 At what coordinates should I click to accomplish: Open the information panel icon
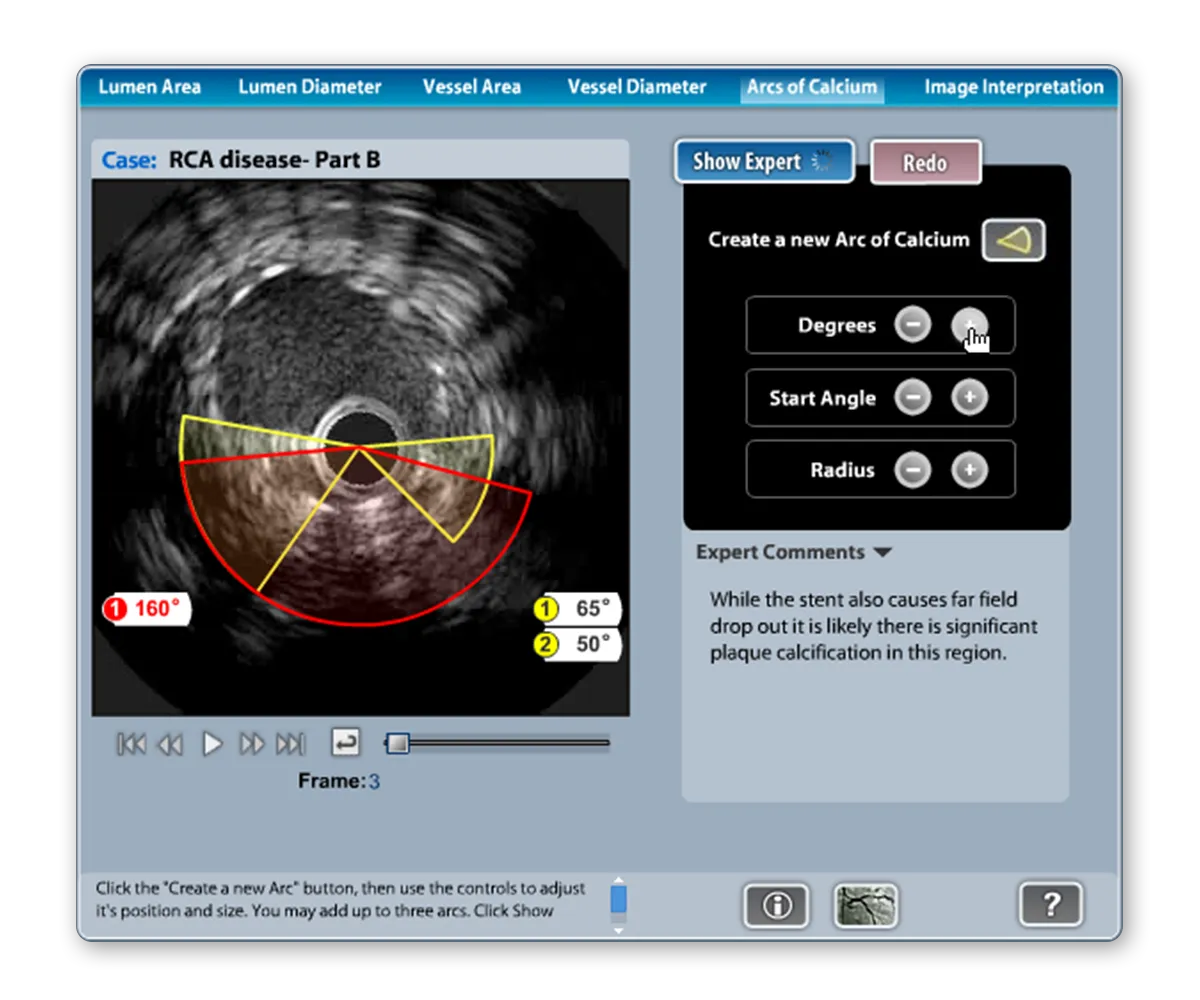(x=777, y=905)
